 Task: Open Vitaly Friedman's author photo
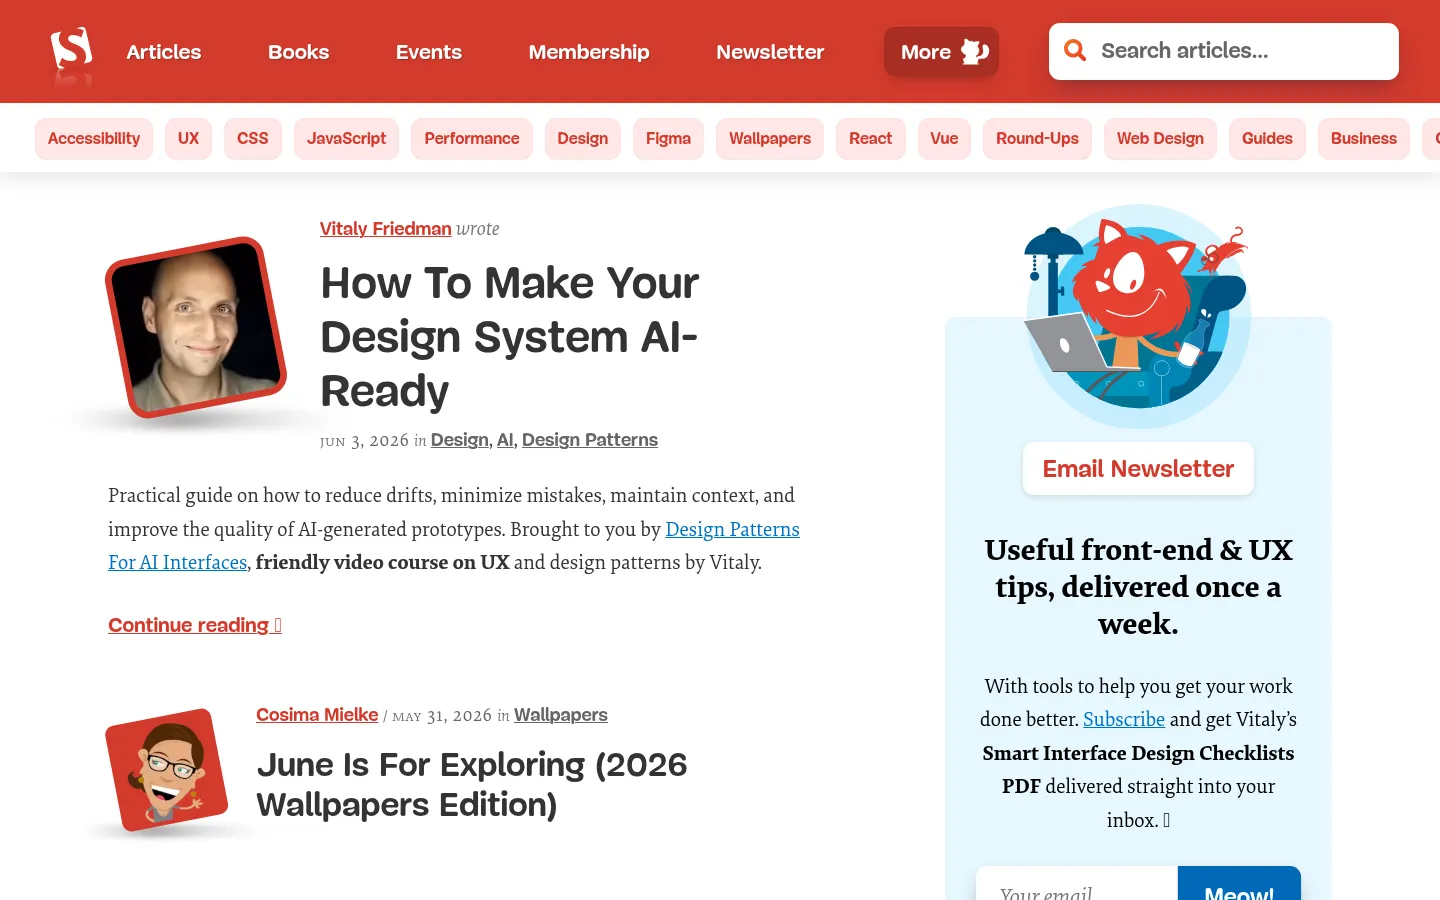[x=196, y=327]
